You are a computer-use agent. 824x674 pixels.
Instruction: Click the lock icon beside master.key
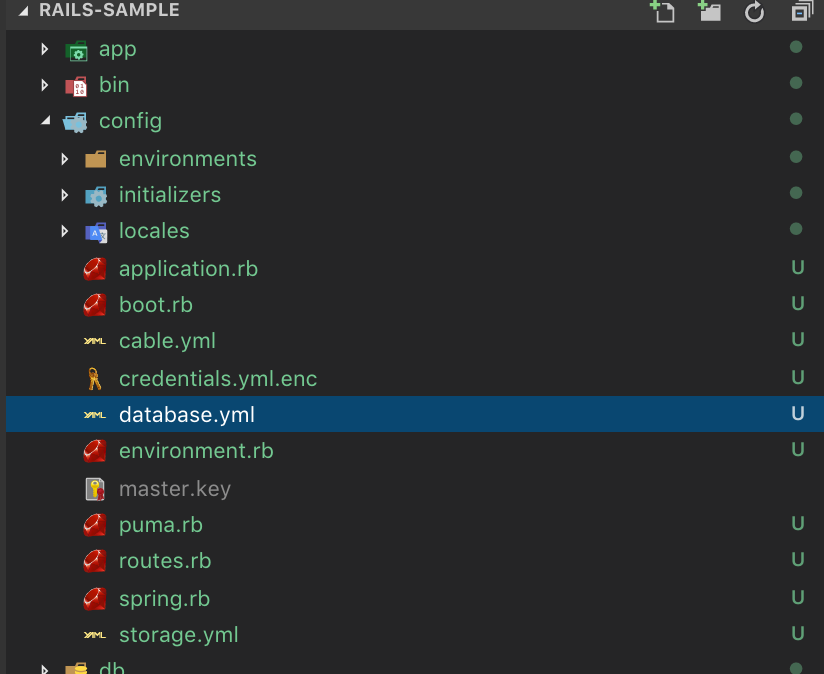point(95,489)
